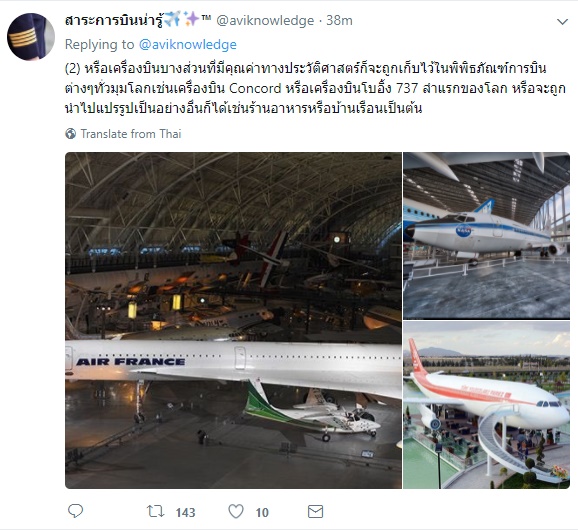Retweet this post via the retweet icon

tap(156, 511)
